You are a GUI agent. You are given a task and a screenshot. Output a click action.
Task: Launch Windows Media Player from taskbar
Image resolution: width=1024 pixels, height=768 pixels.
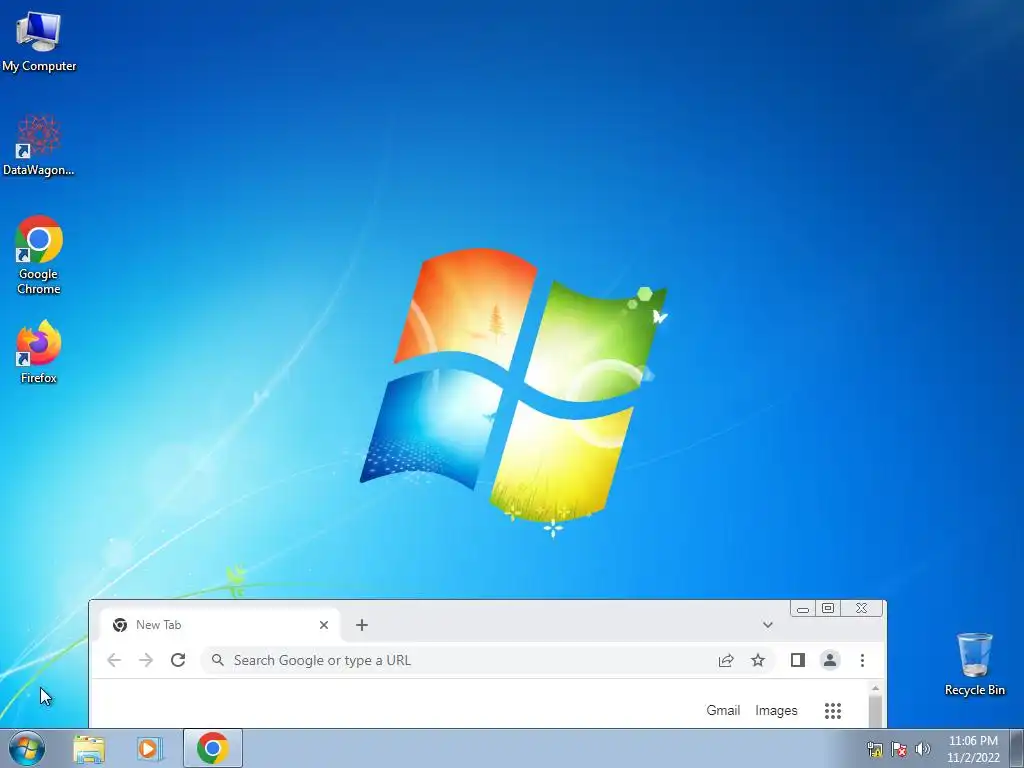[149, 748]
